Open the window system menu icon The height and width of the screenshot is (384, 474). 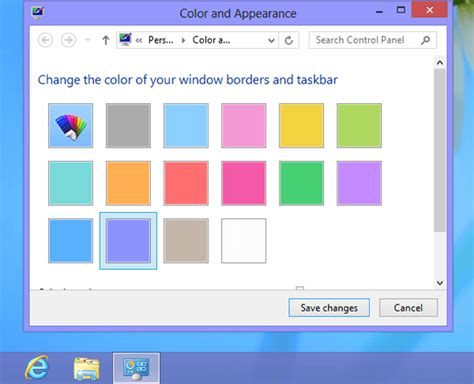[38, 12]
